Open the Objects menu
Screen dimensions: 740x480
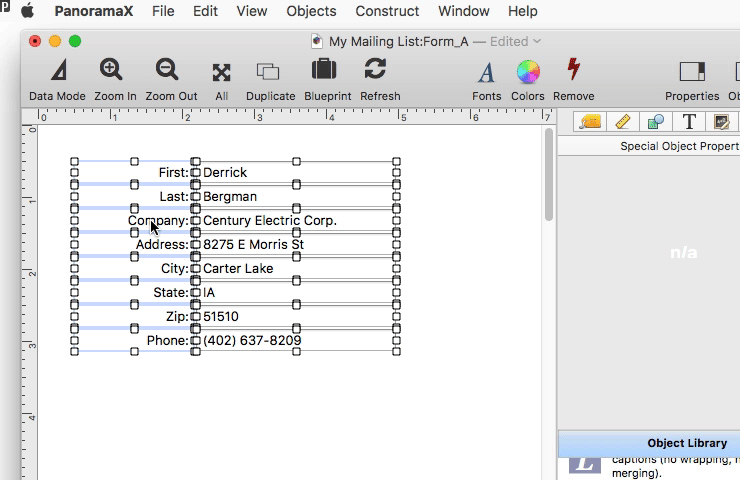click(311, 11)
